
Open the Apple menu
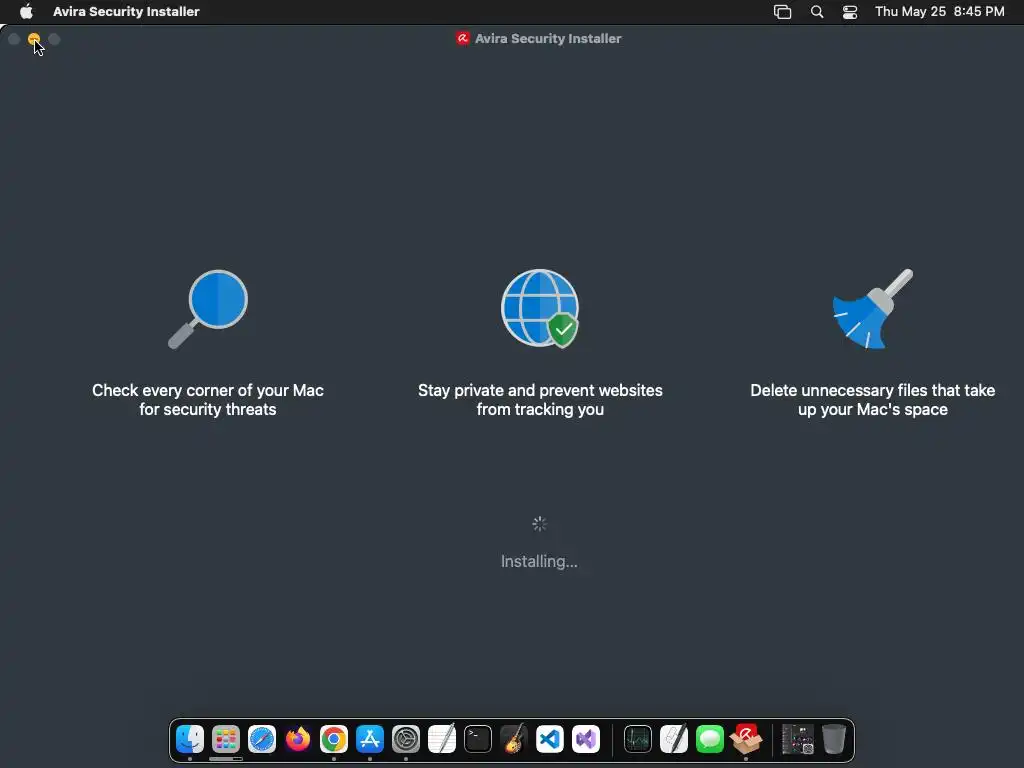26,11
